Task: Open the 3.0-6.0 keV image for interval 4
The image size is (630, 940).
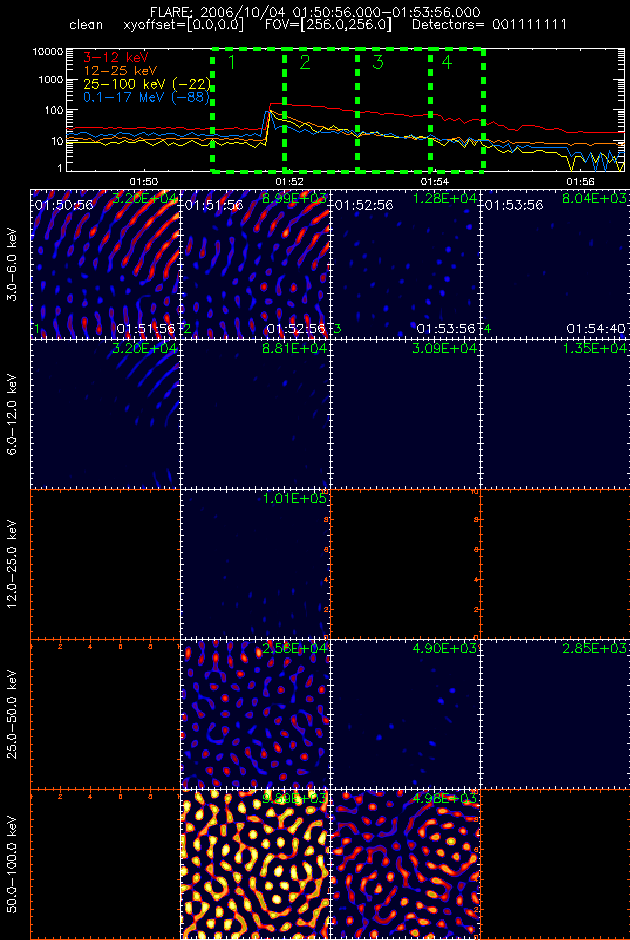Action: click(x=554, y=264)
